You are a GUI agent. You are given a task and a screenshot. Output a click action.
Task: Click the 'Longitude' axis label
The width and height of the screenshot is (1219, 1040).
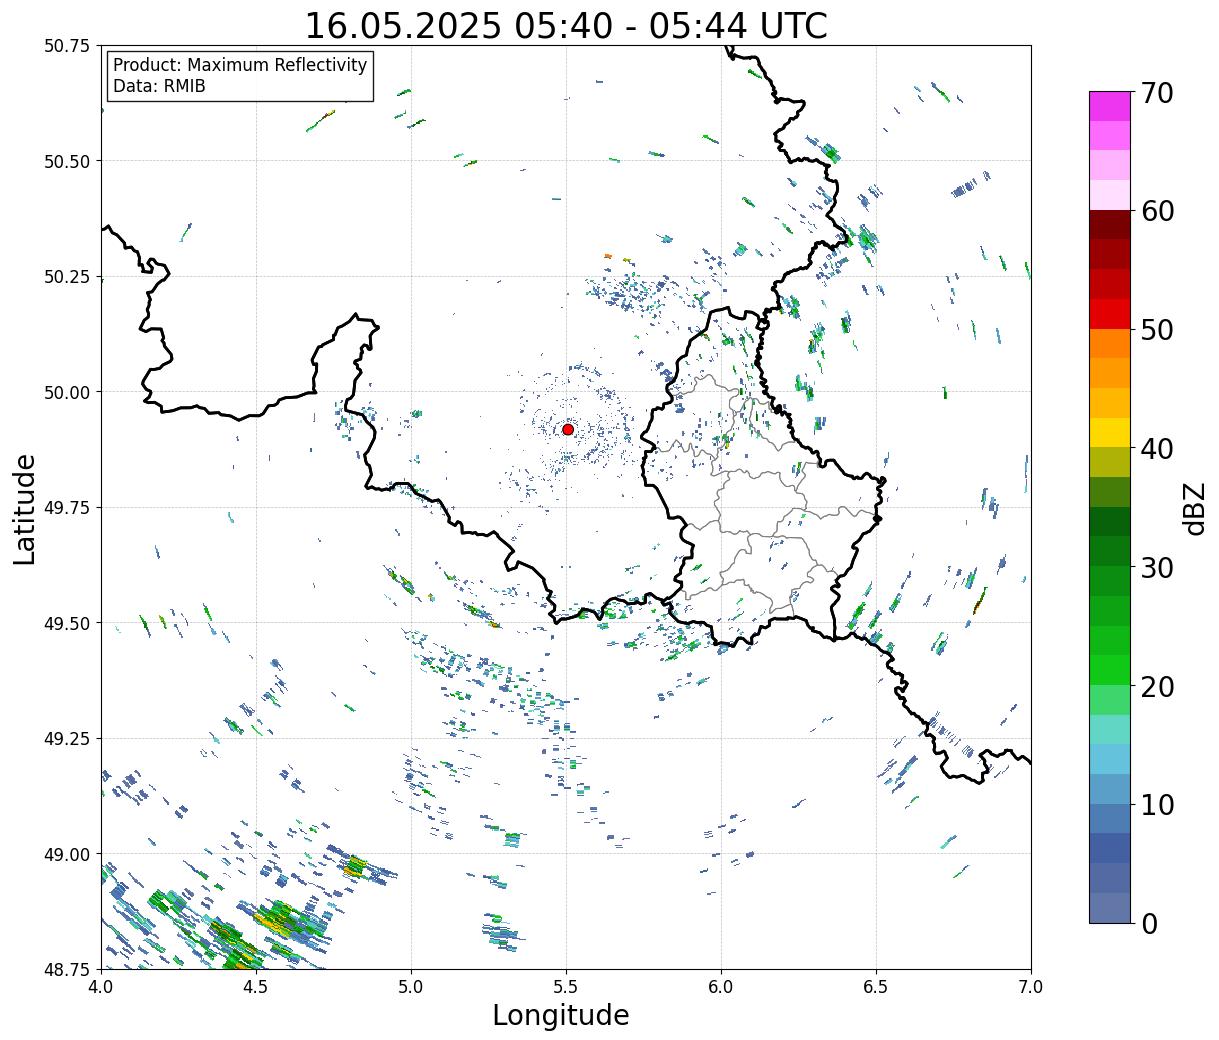(561, 1015)
